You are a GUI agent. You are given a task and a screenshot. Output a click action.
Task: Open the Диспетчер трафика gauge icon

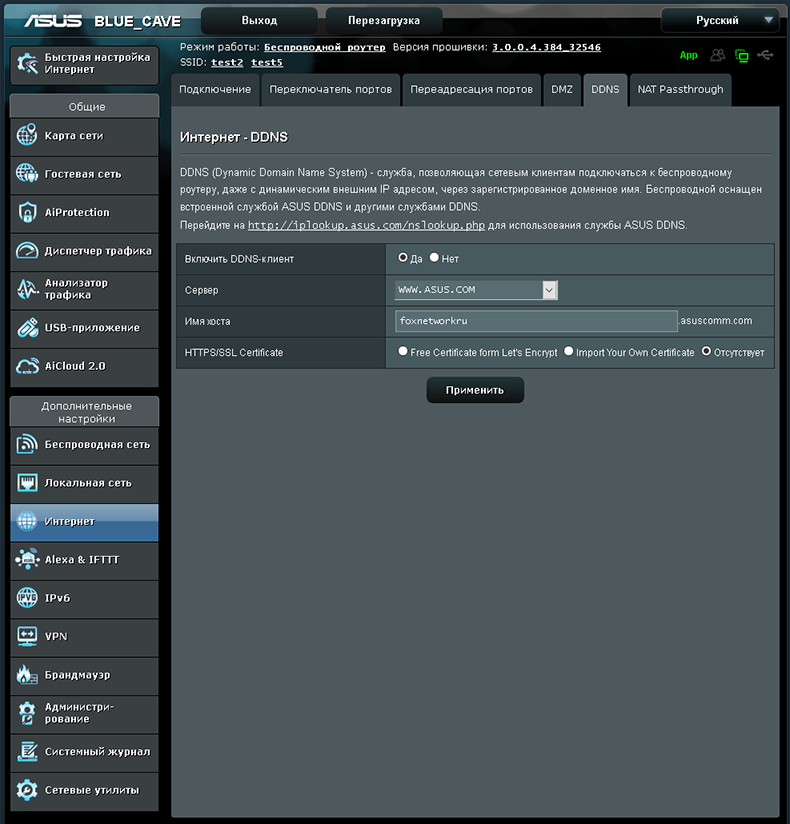point(27,251)
